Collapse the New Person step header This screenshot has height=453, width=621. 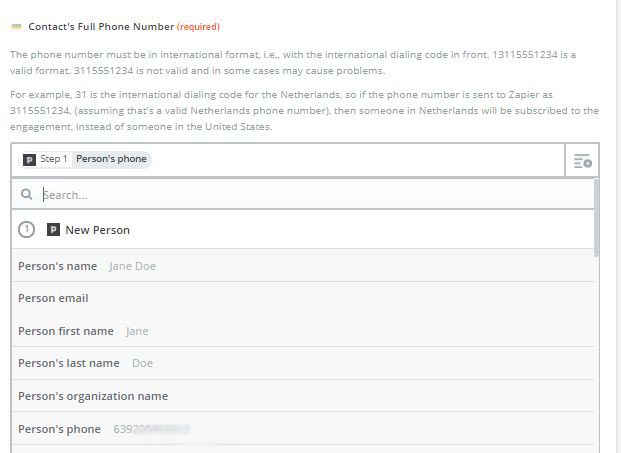(303, 229)
